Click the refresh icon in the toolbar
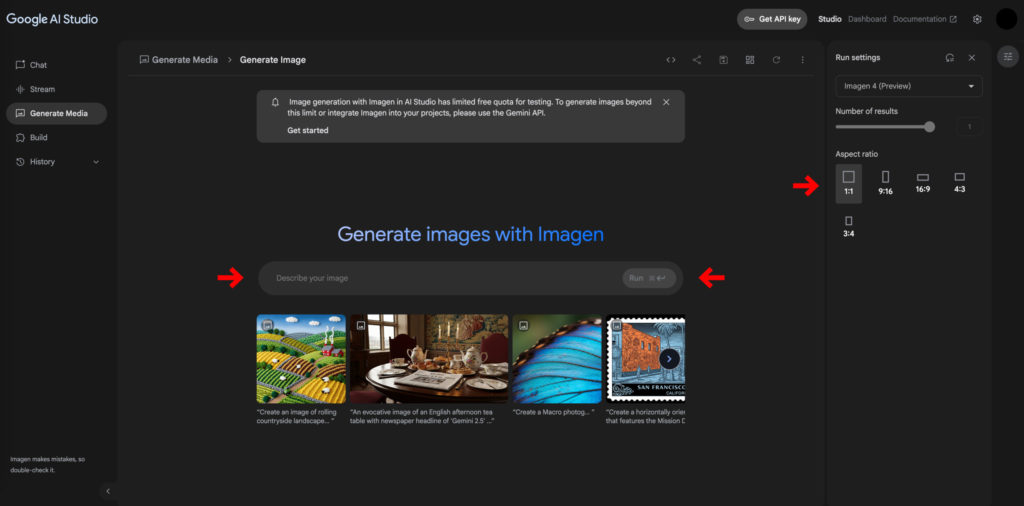The image size is (1024, 506). [x=776, y=59]
